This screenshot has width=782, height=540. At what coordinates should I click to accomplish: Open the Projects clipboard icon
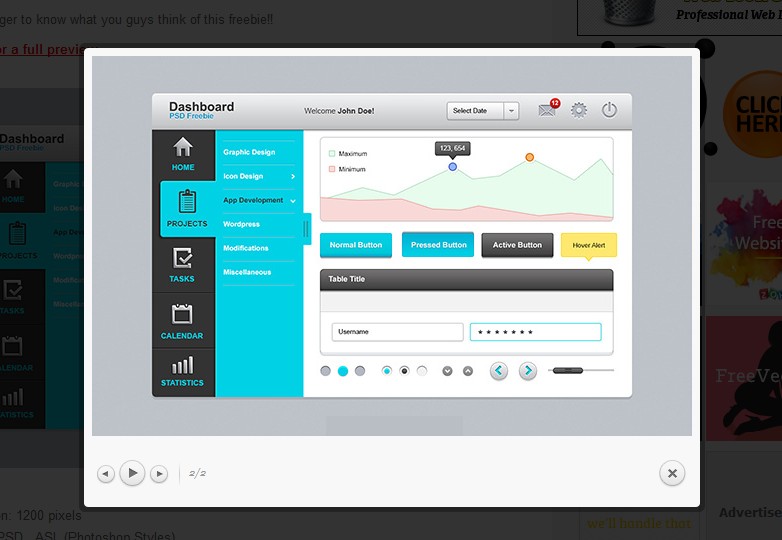[x=186, y=202]
